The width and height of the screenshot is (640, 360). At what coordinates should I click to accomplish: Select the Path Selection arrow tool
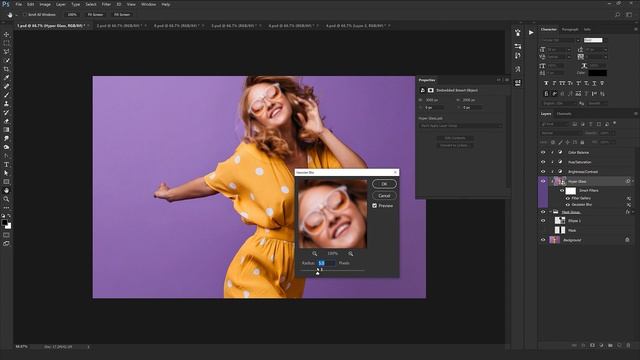click(7, 173)
